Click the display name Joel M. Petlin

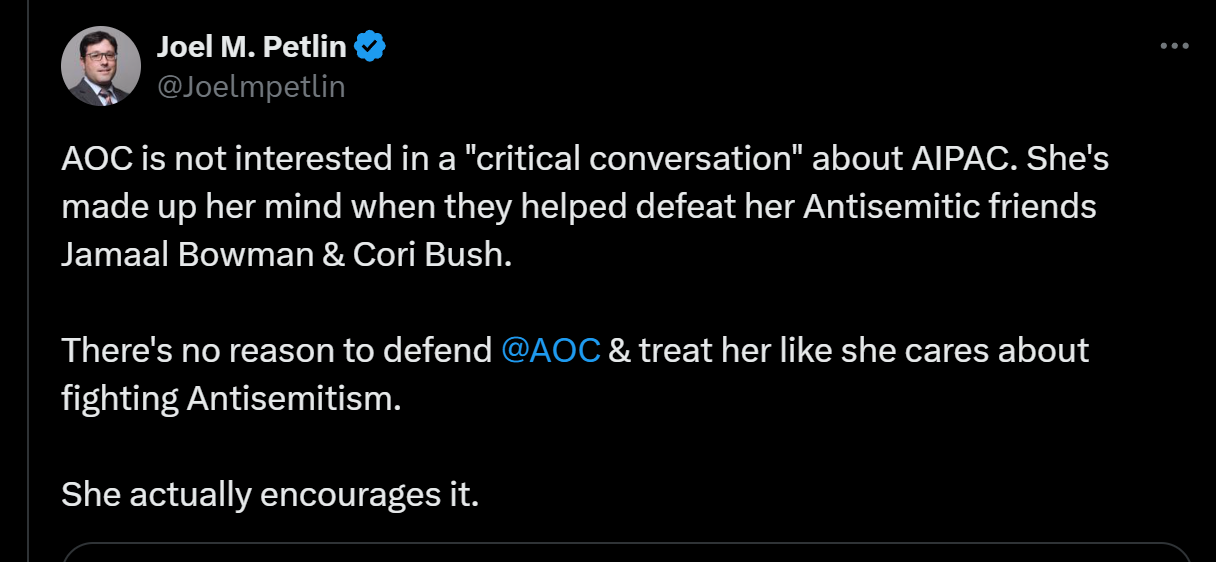point(250,46)
